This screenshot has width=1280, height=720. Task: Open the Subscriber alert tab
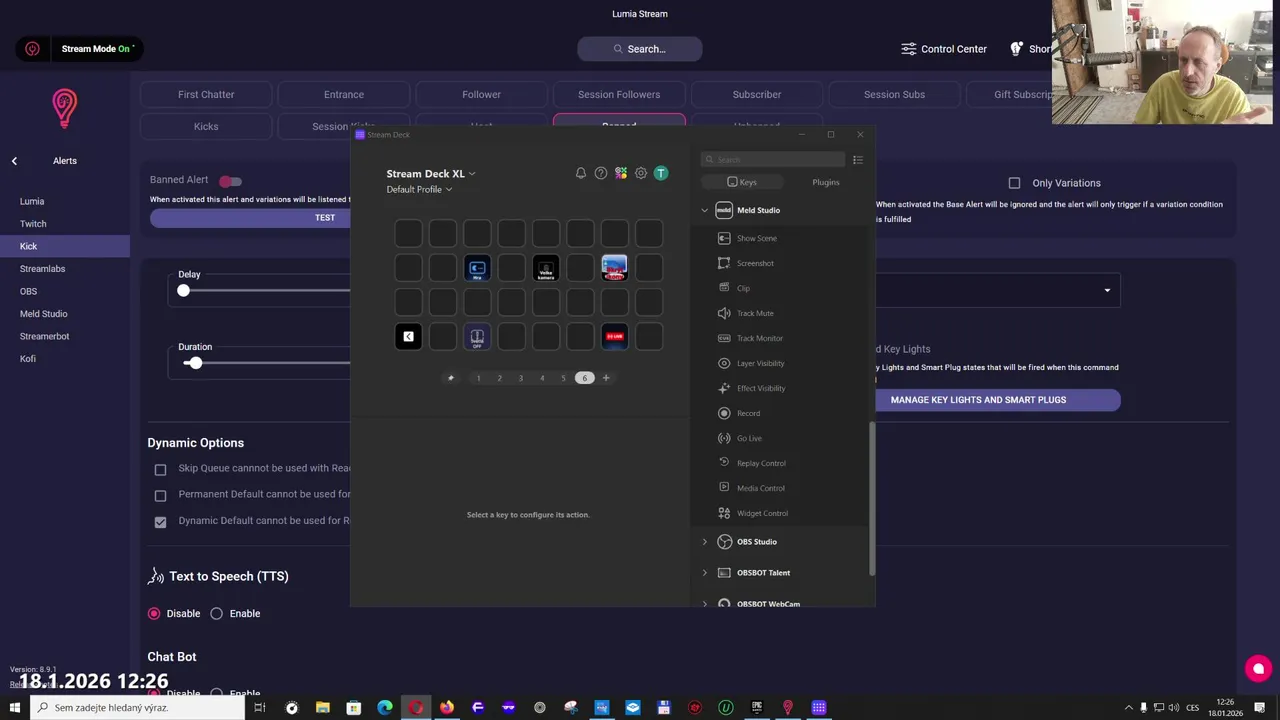point(757,94)
